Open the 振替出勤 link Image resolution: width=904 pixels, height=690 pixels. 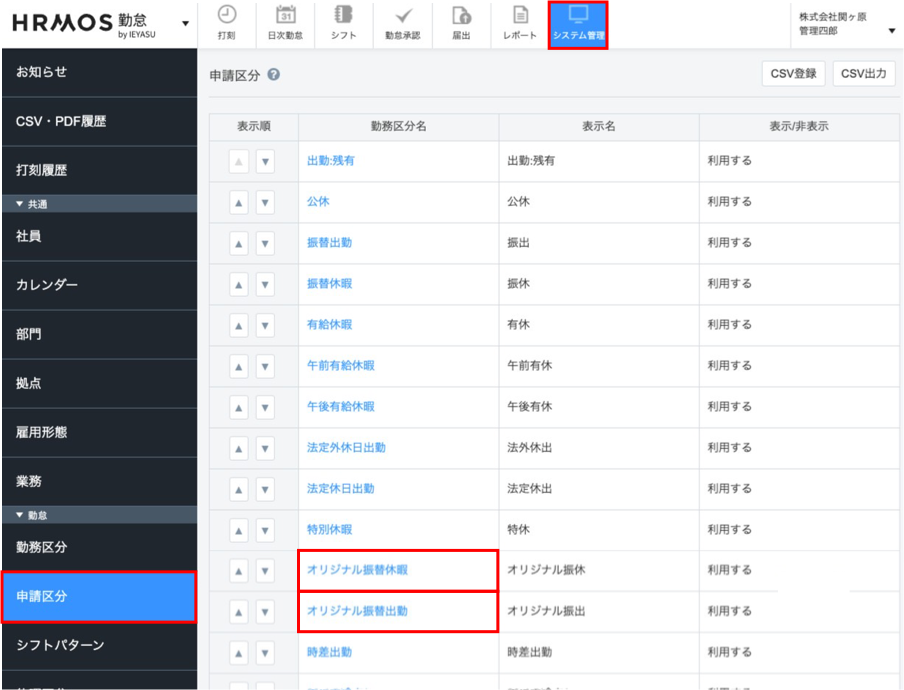329,243
